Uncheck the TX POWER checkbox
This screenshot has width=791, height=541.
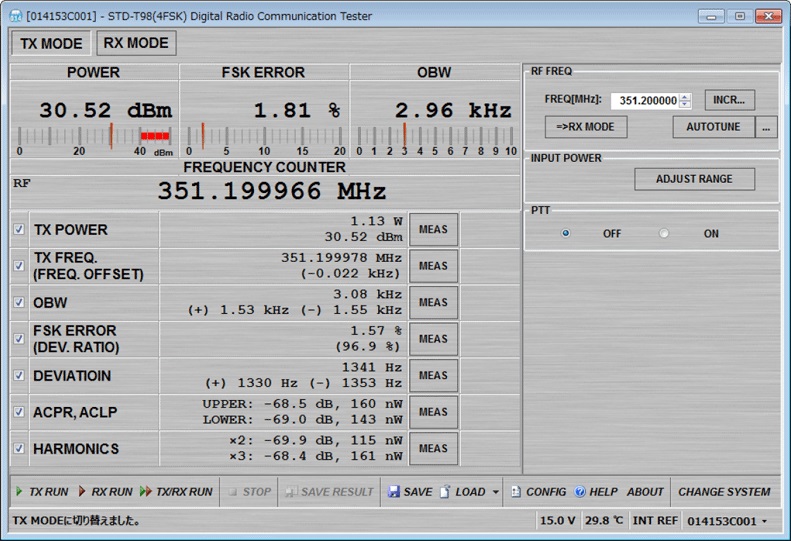pos(19,229)
